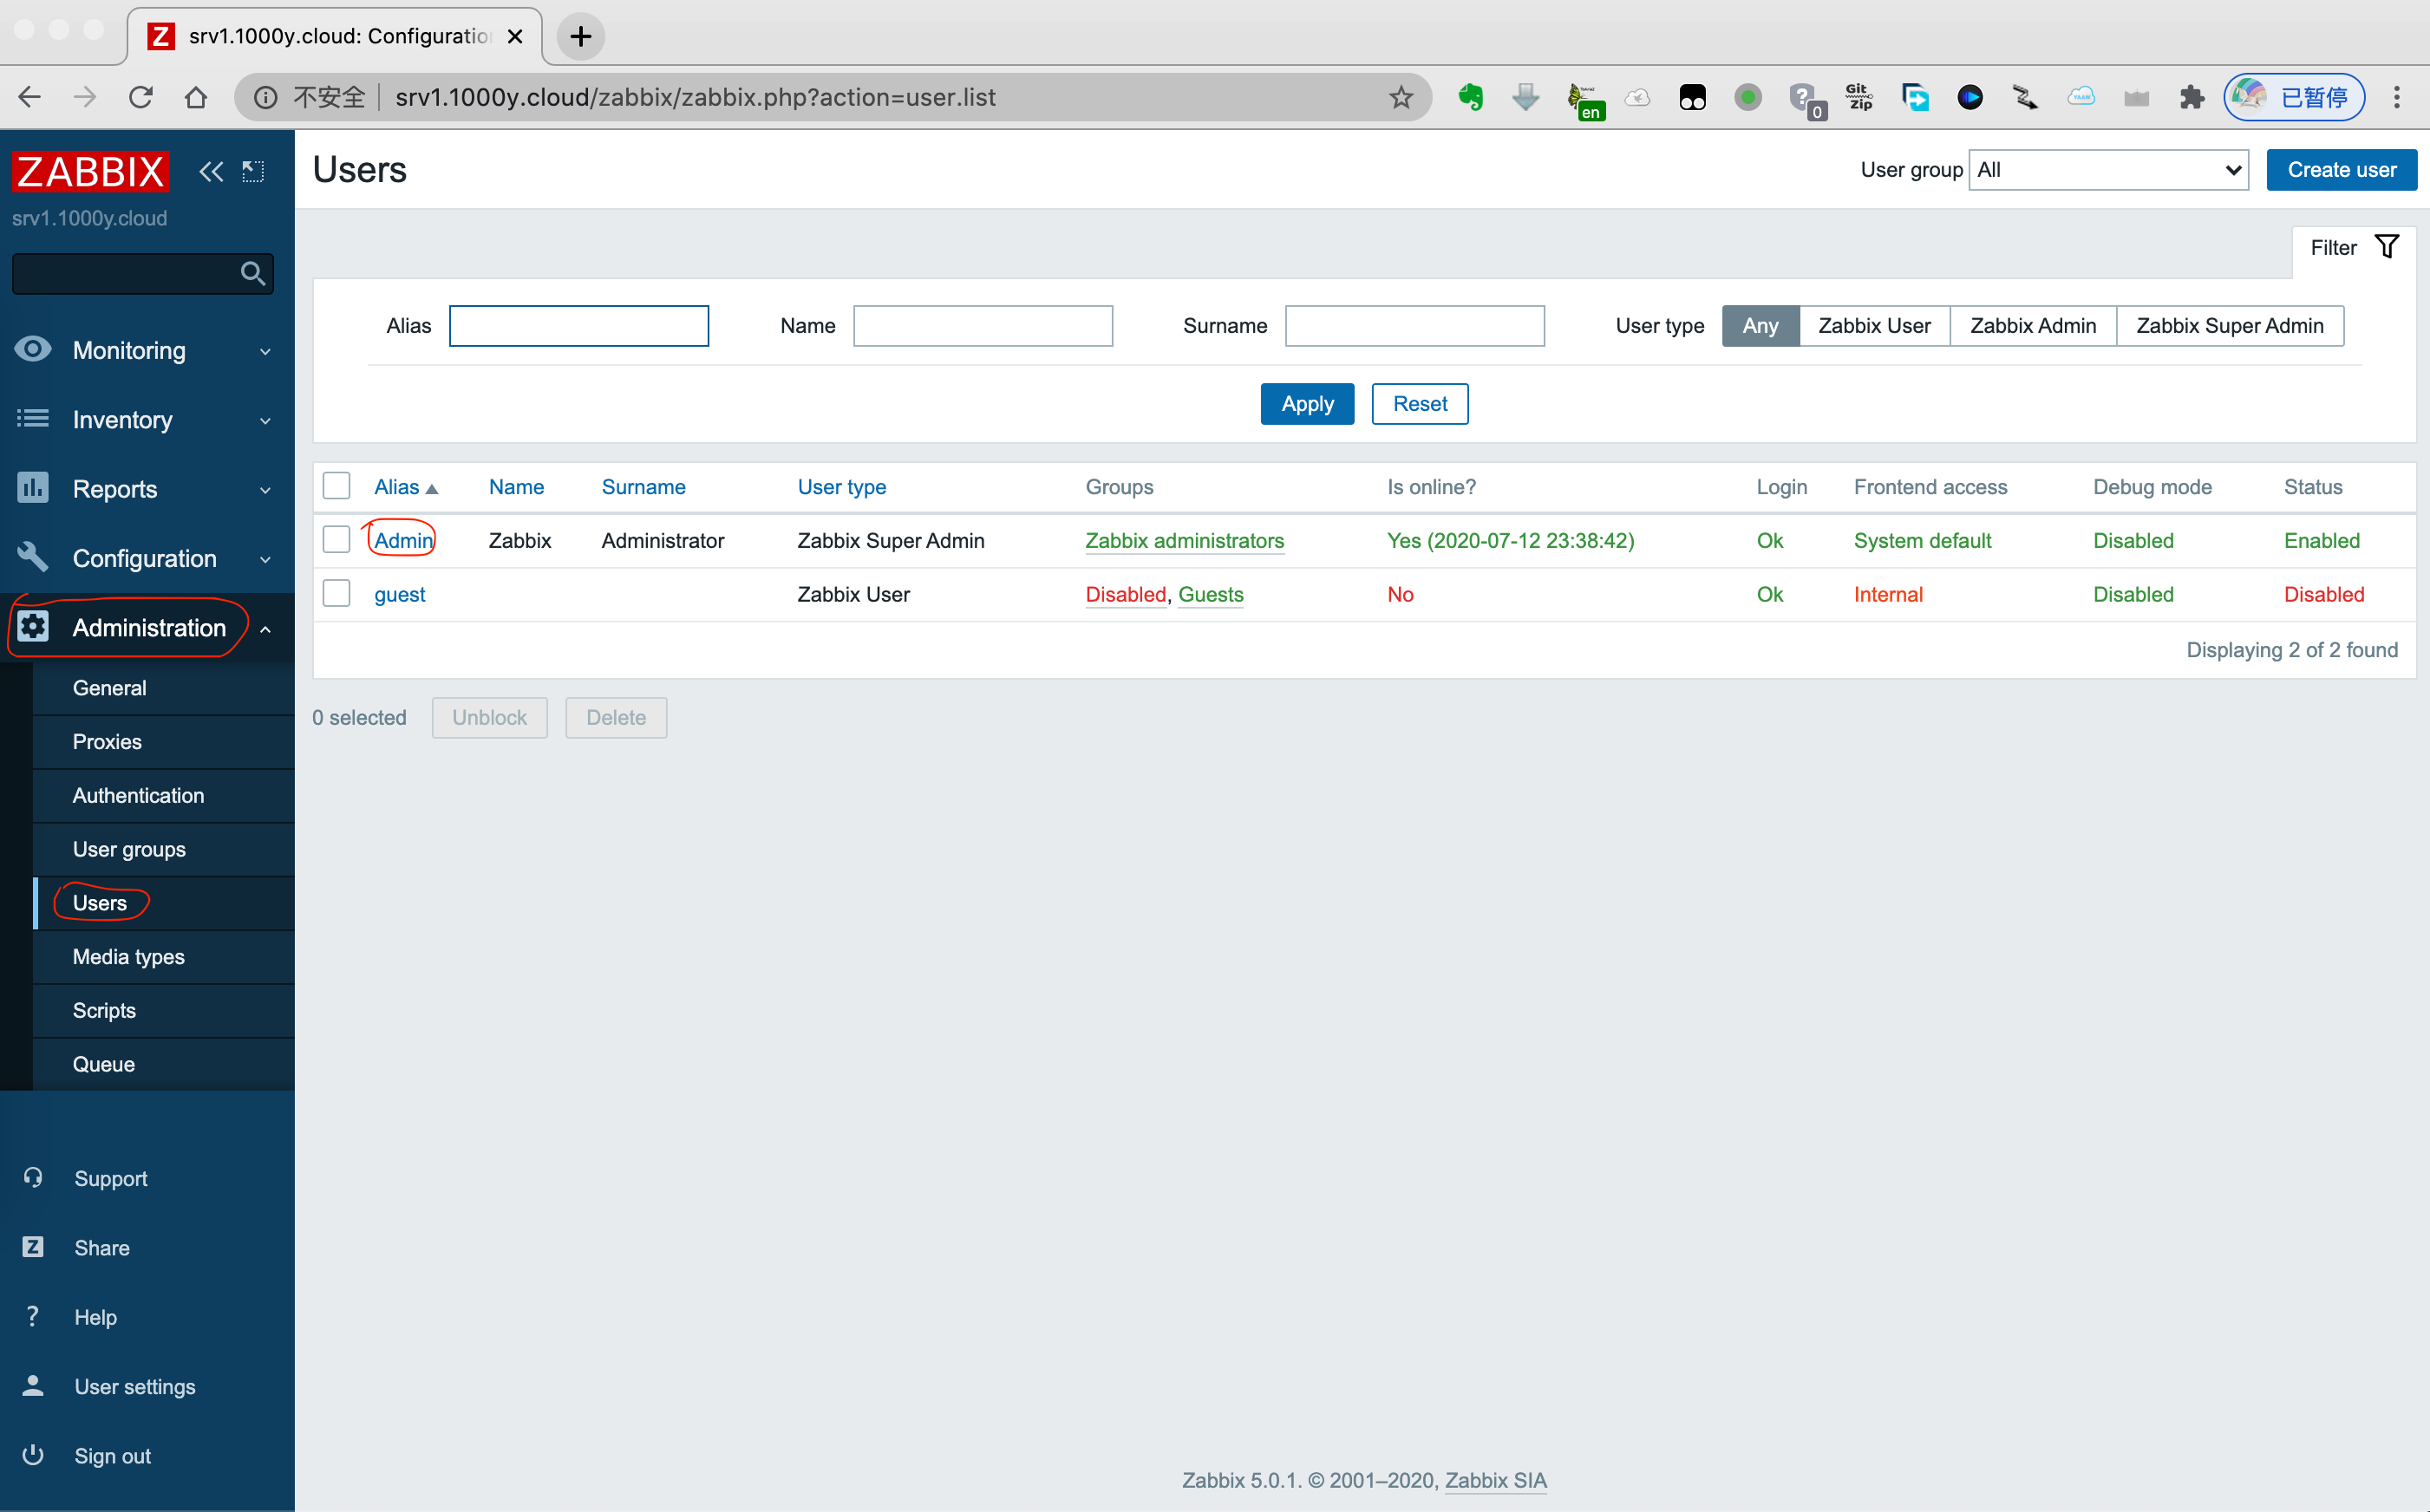Select Zabbix Super Admin type filter
This screenshot has width=2430, height=1512.
click(x=2230, y=326)
